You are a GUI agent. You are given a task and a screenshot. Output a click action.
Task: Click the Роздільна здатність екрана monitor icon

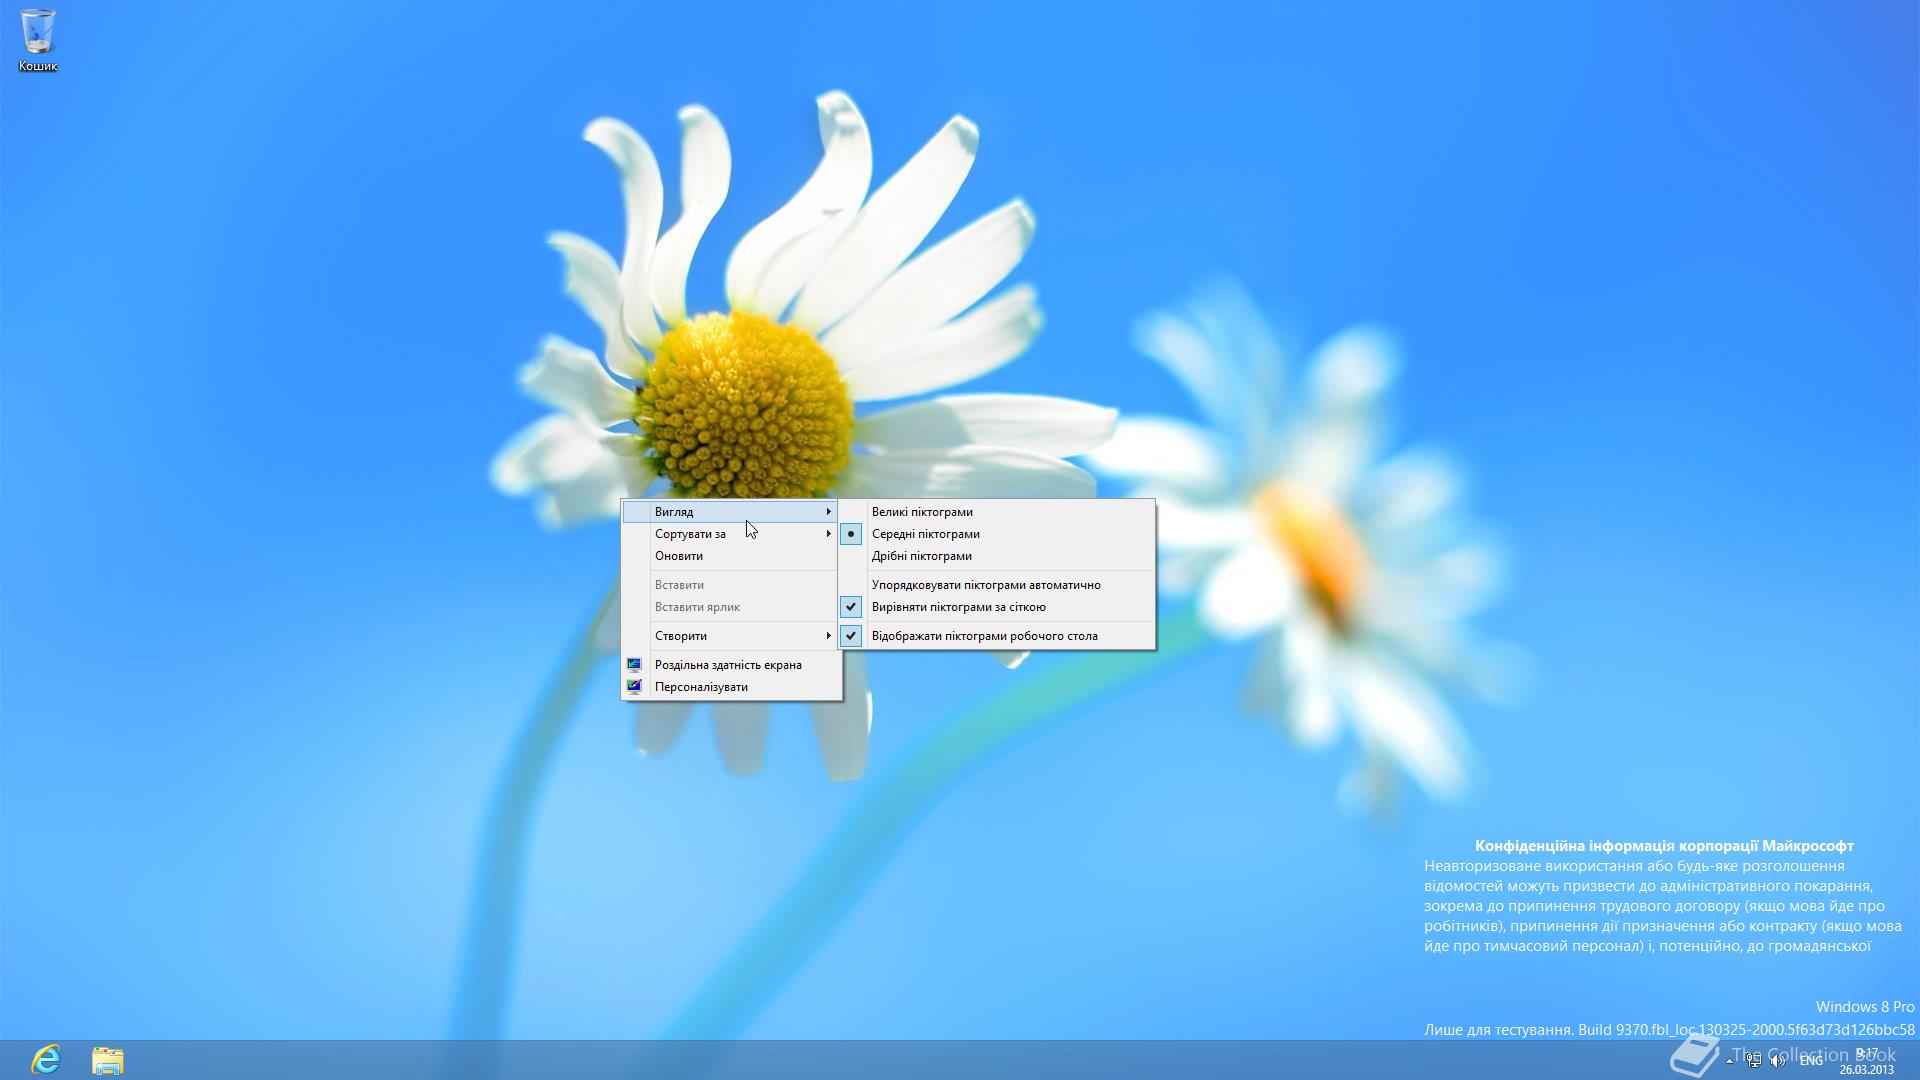point(634,664)
